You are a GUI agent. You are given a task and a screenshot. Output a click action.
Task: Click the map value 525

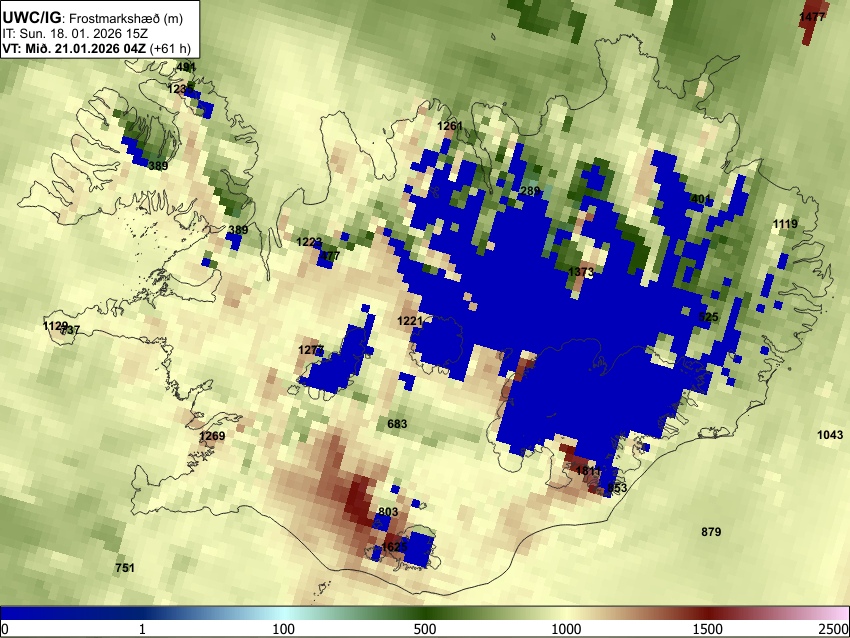pyautogui.click(x=708, y=317)
